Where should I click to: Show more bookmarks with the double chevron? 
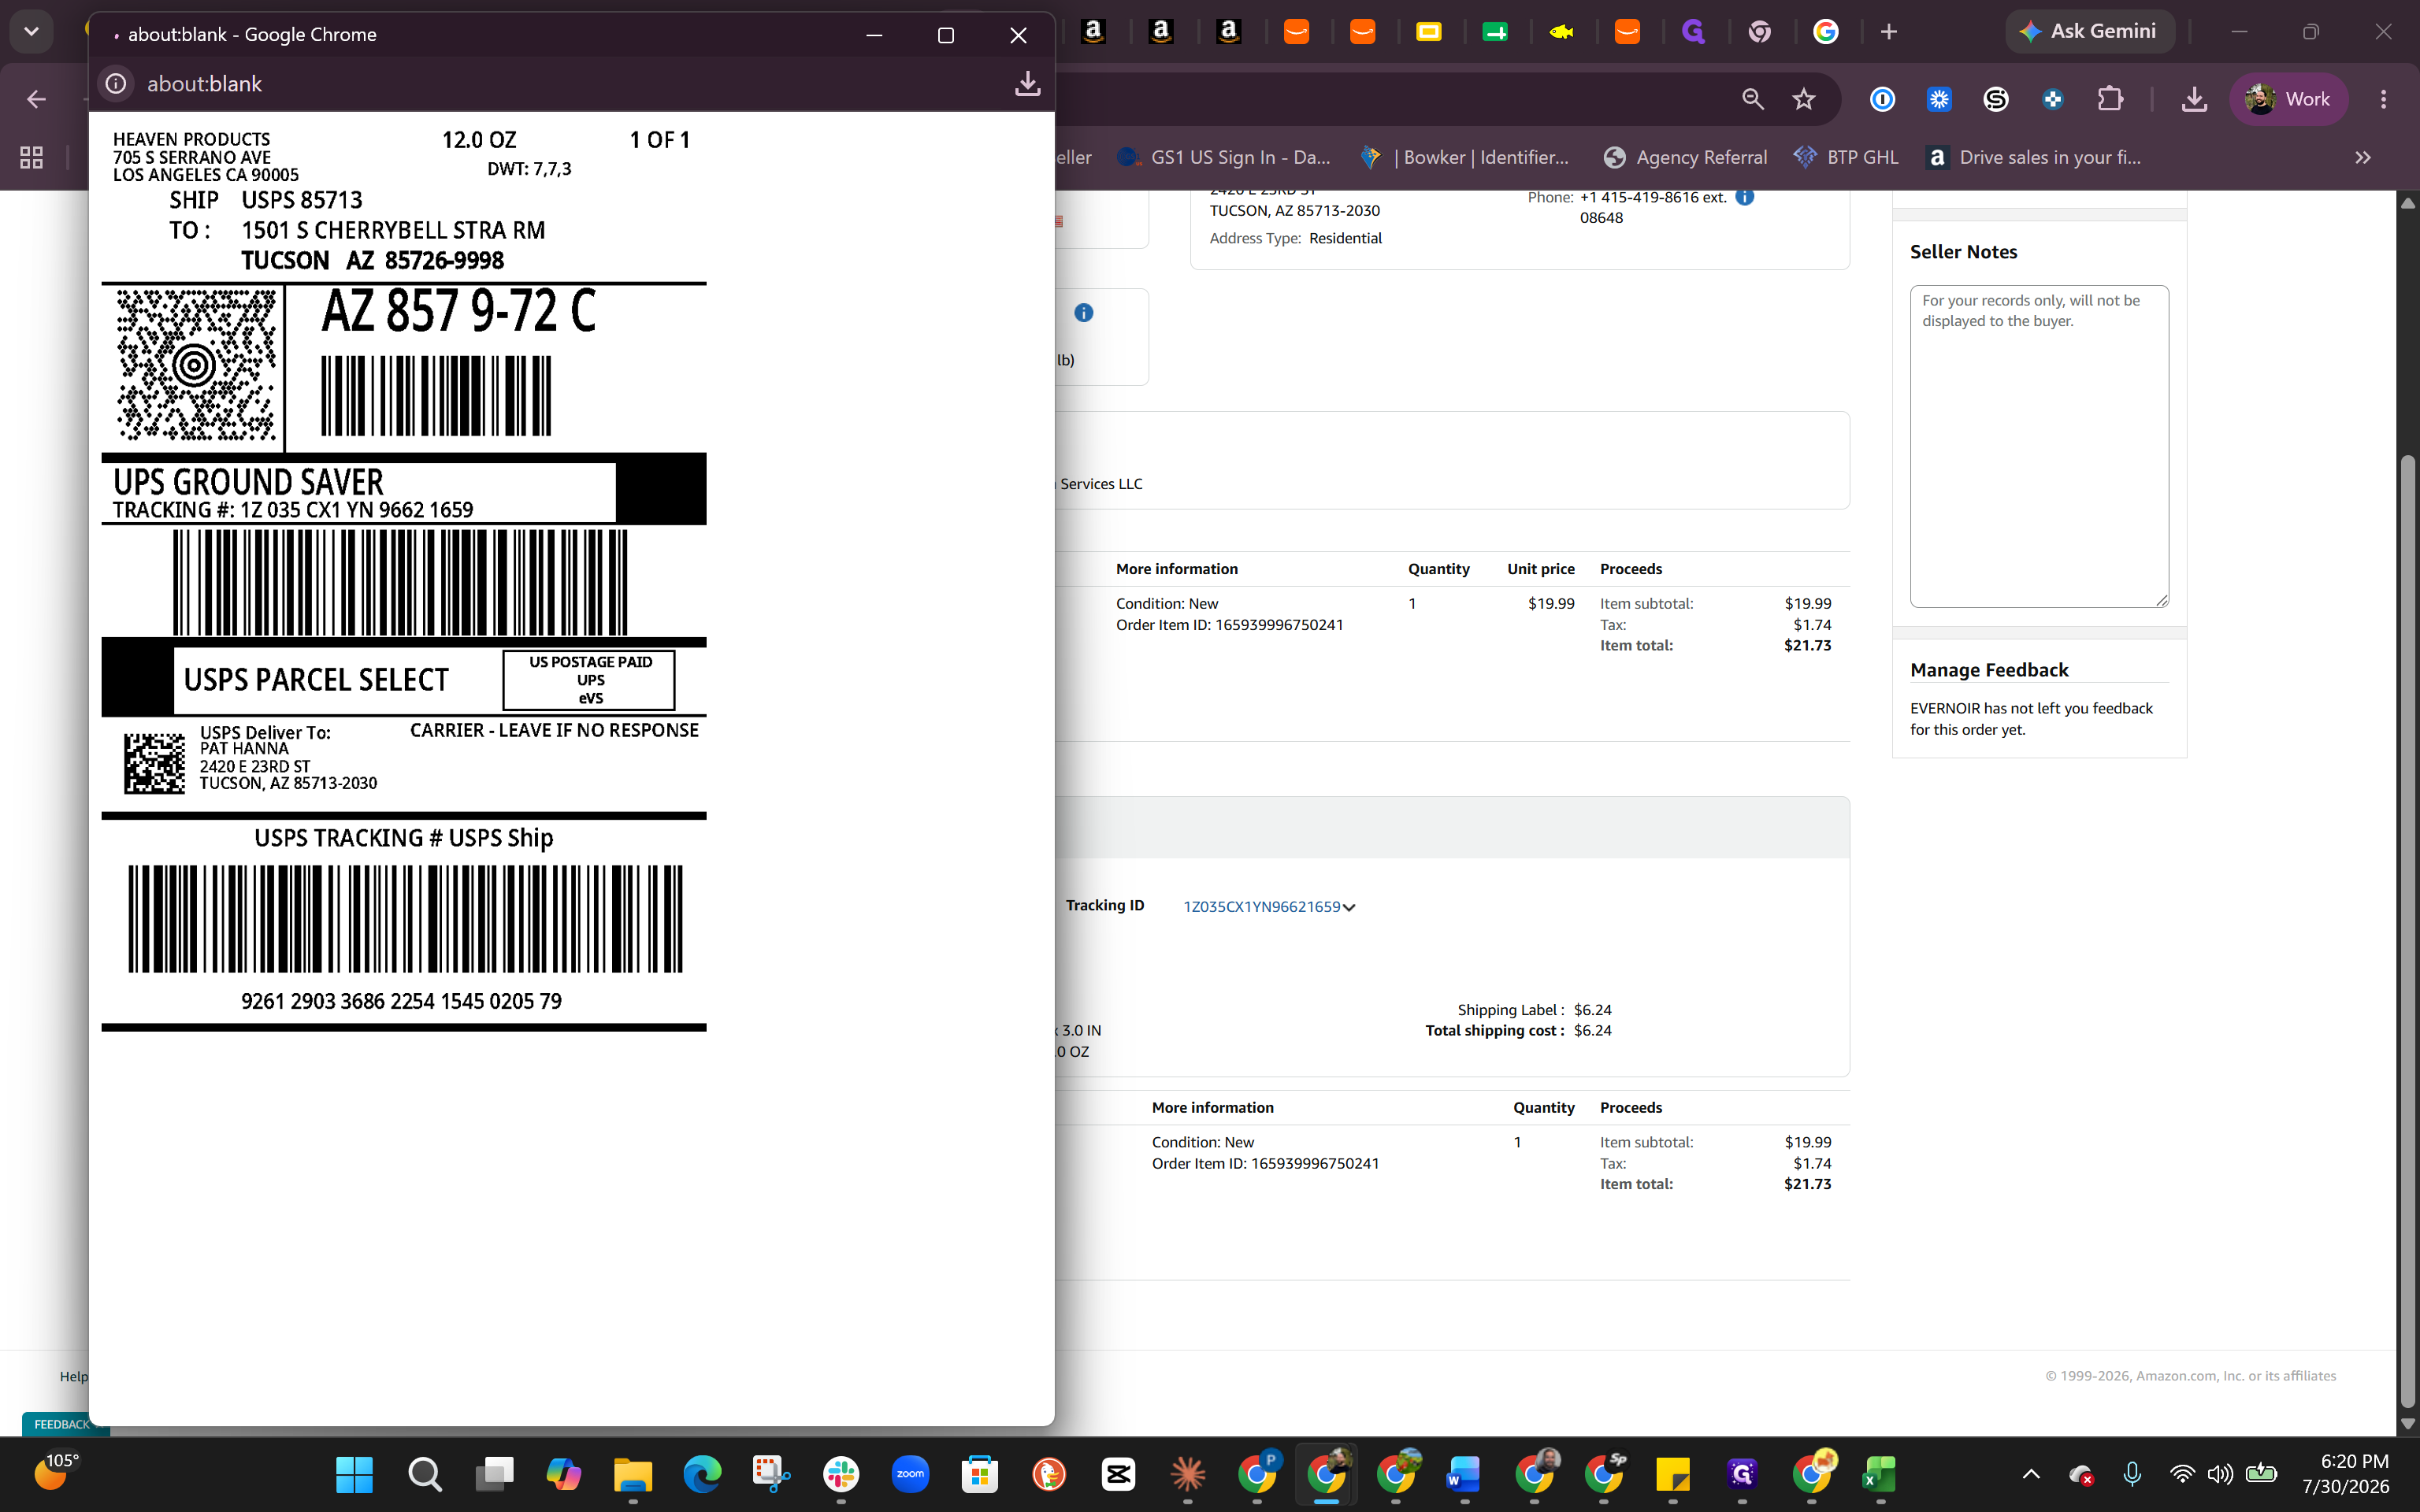pyautogui.click(x=2362, y=157)
